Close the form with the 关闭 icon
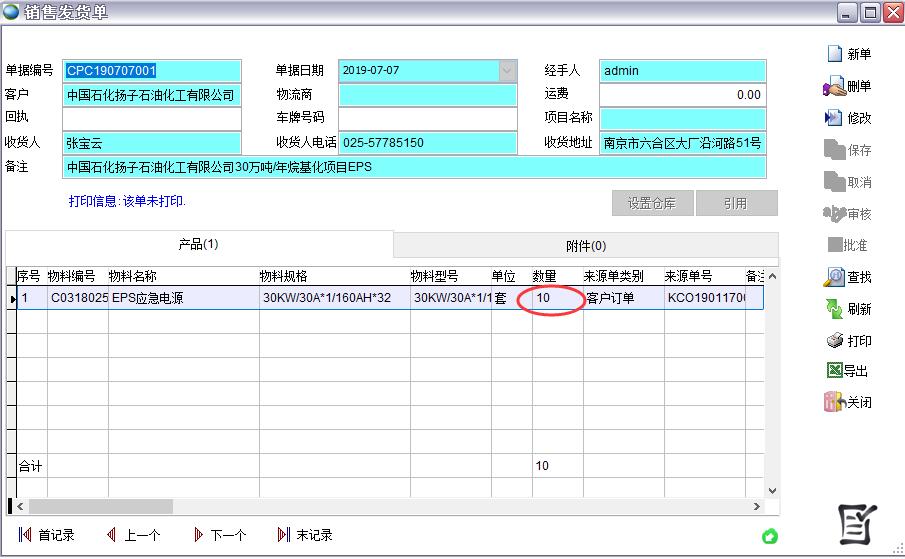 click(x=835, y=402)
